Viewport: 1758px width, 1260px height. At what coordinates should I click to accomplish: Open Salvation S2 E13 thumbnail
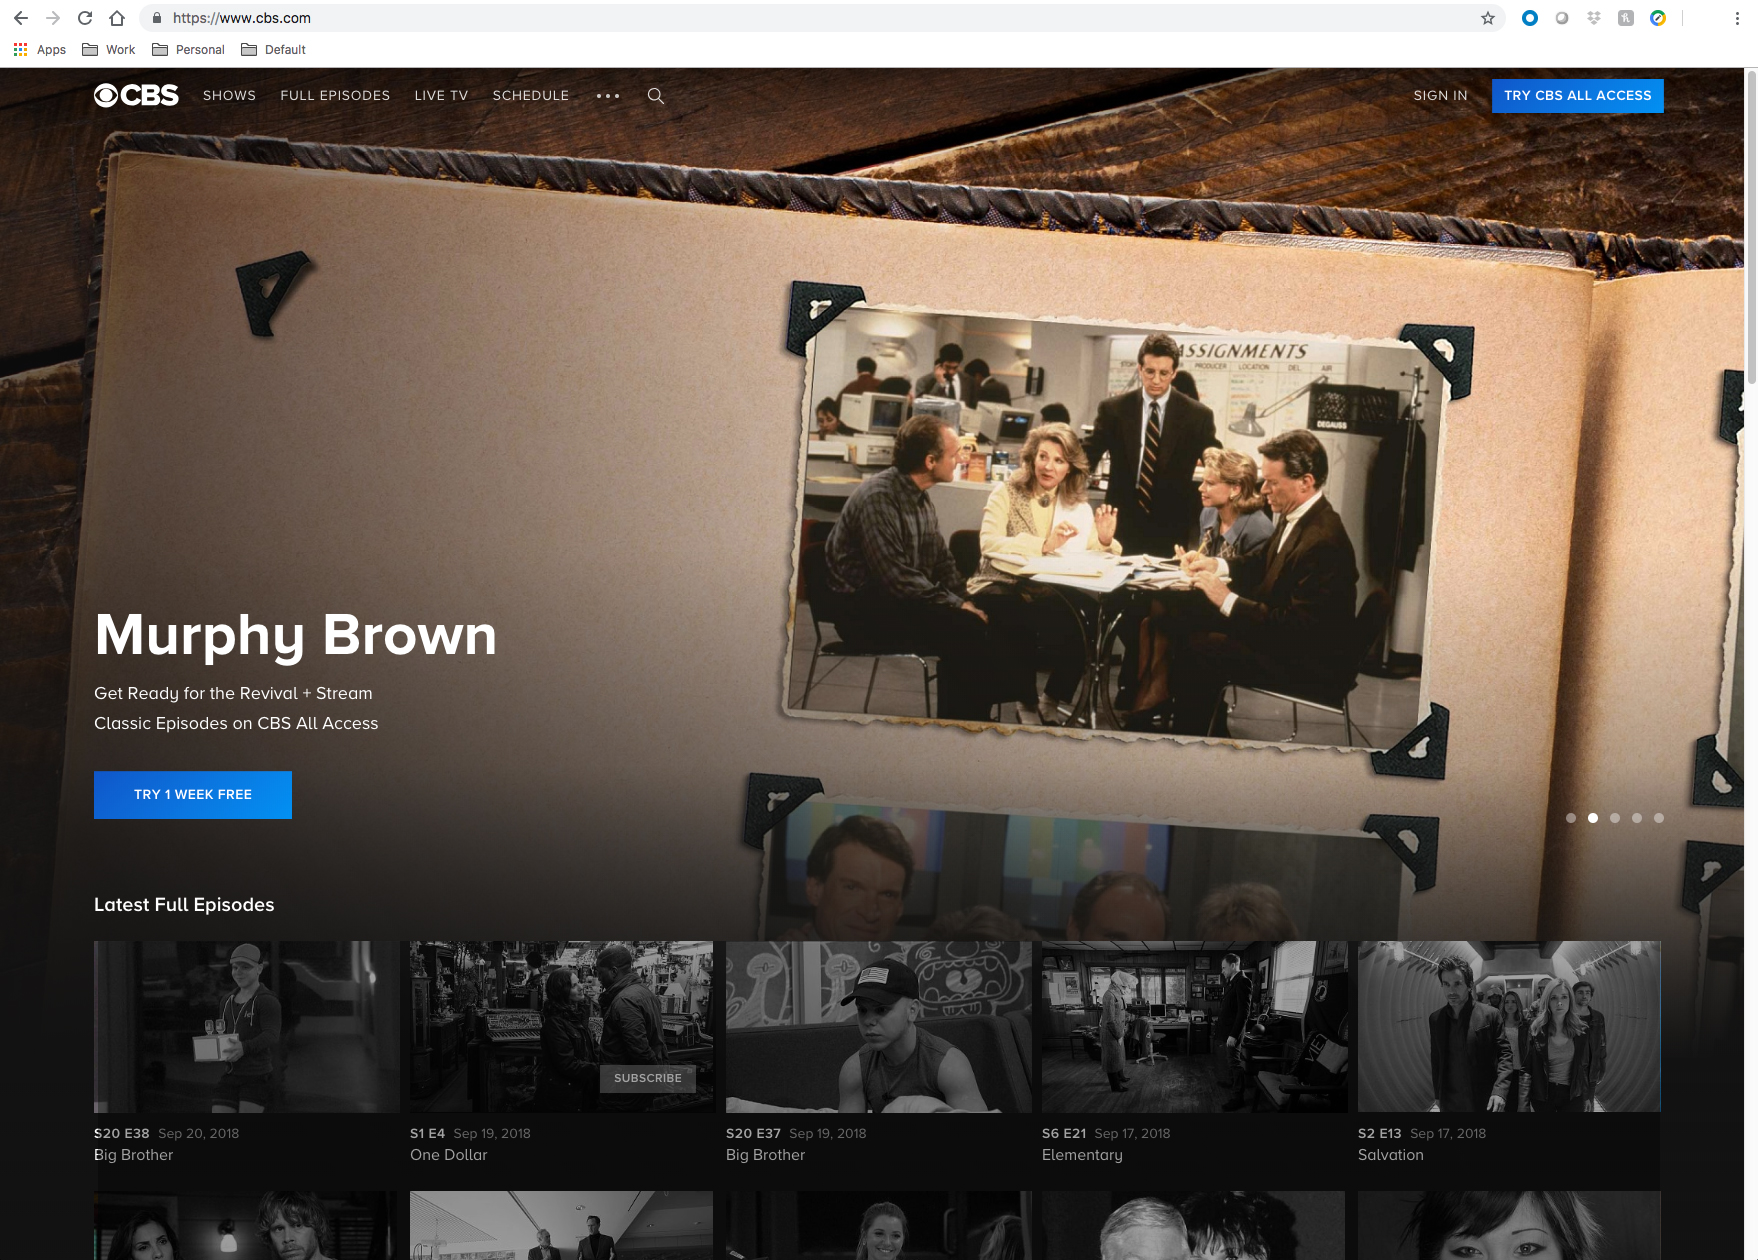1509,1027
